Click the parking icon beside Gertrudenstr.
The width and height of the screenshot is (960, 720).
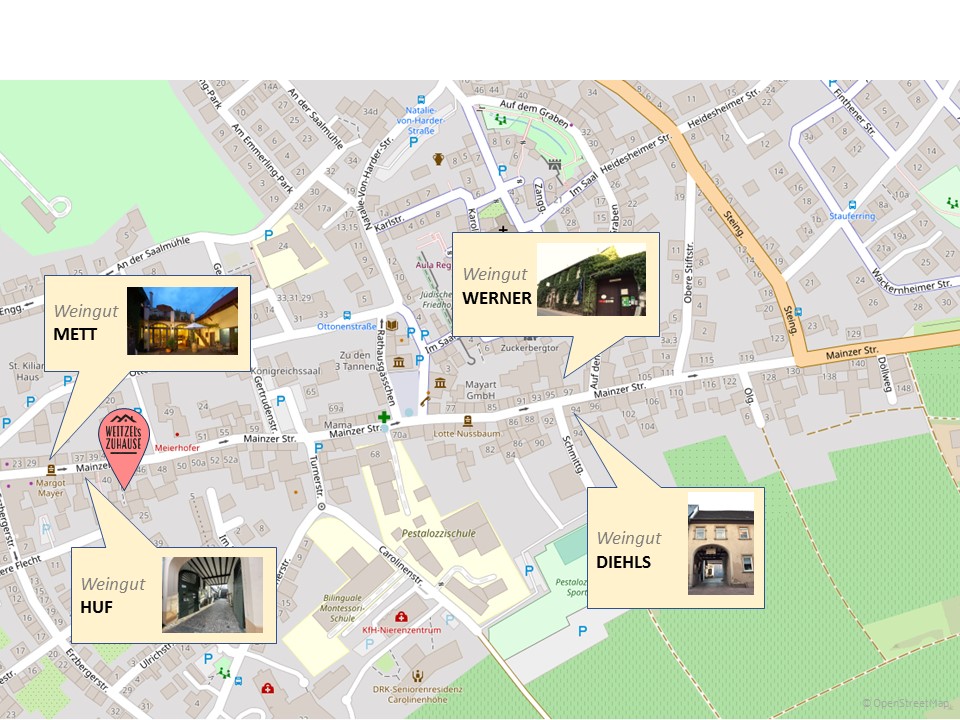pos(280,401)
